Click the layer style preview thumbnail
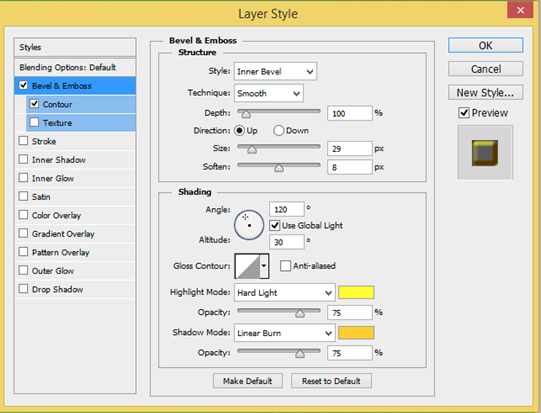This screenshot has height=413, width=541. tap(485, 153)
